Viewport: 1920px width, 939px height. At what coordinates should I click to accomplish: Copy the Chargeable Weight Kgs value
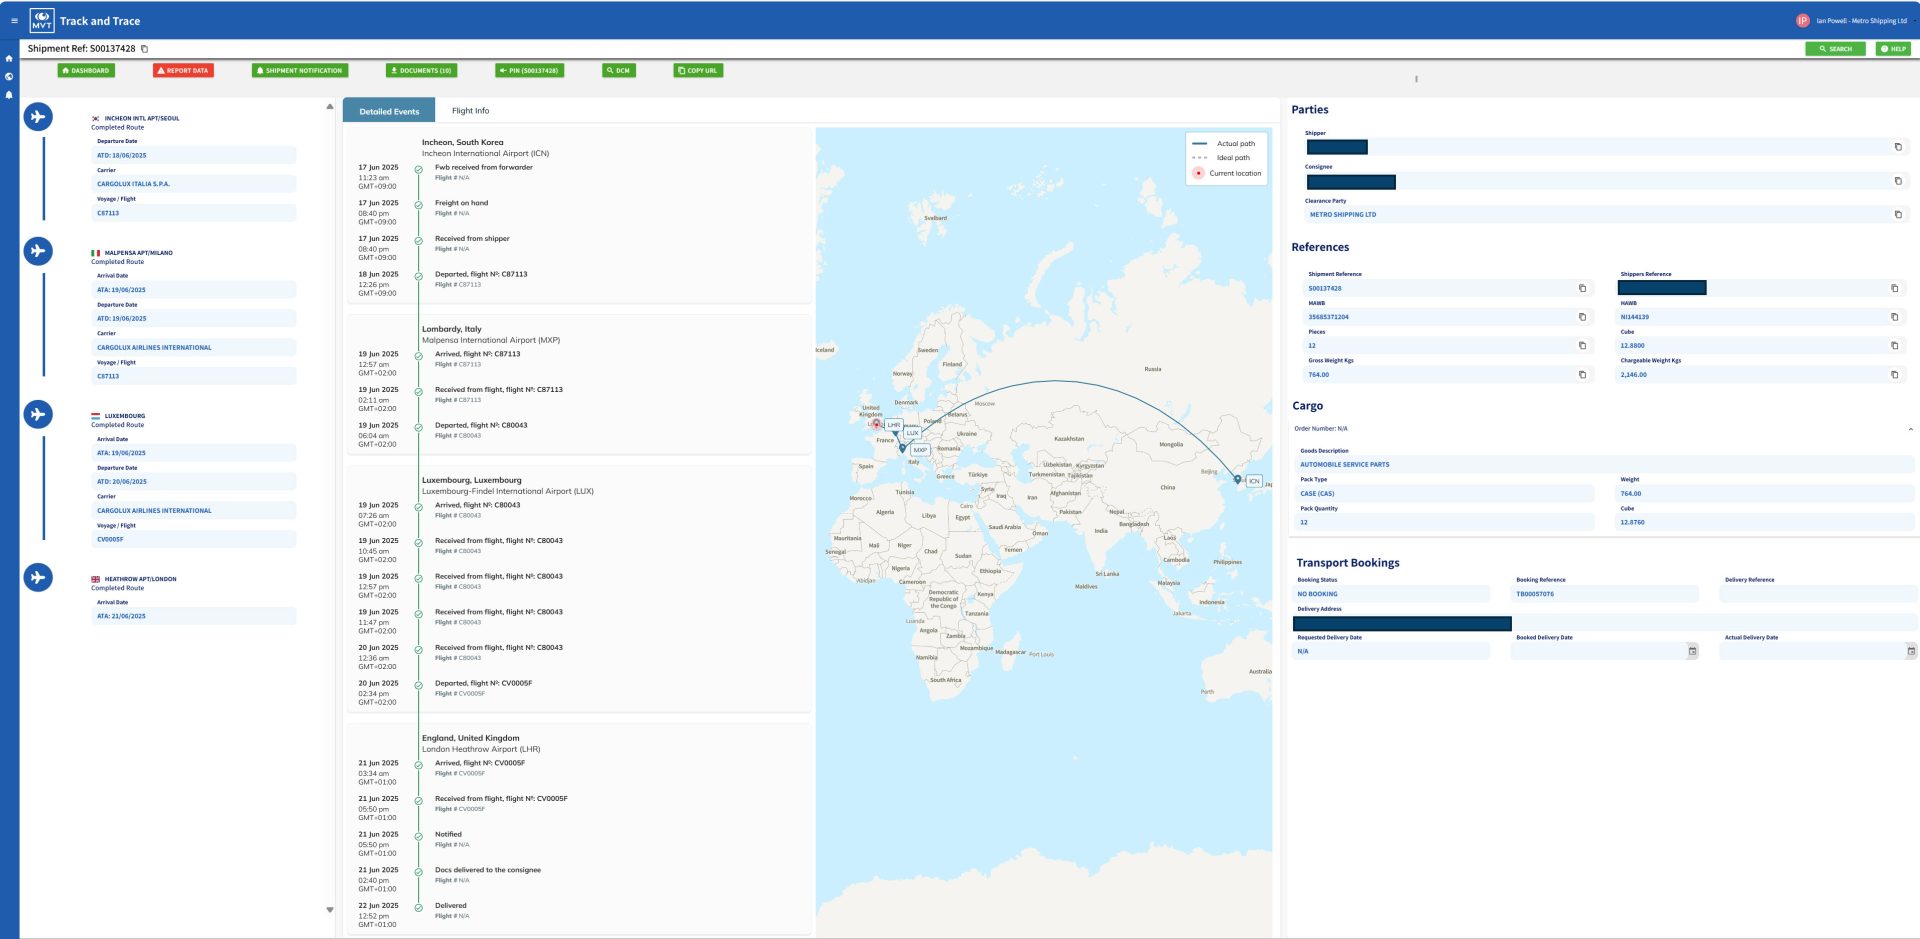click(1894, 375)
